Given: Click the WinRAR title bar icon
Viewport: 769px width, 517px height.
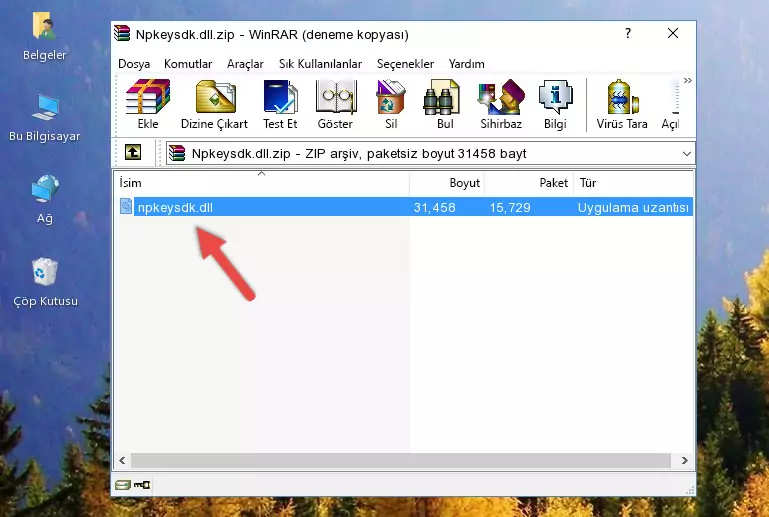Looking at the screenshot, I should click(122, 33).
